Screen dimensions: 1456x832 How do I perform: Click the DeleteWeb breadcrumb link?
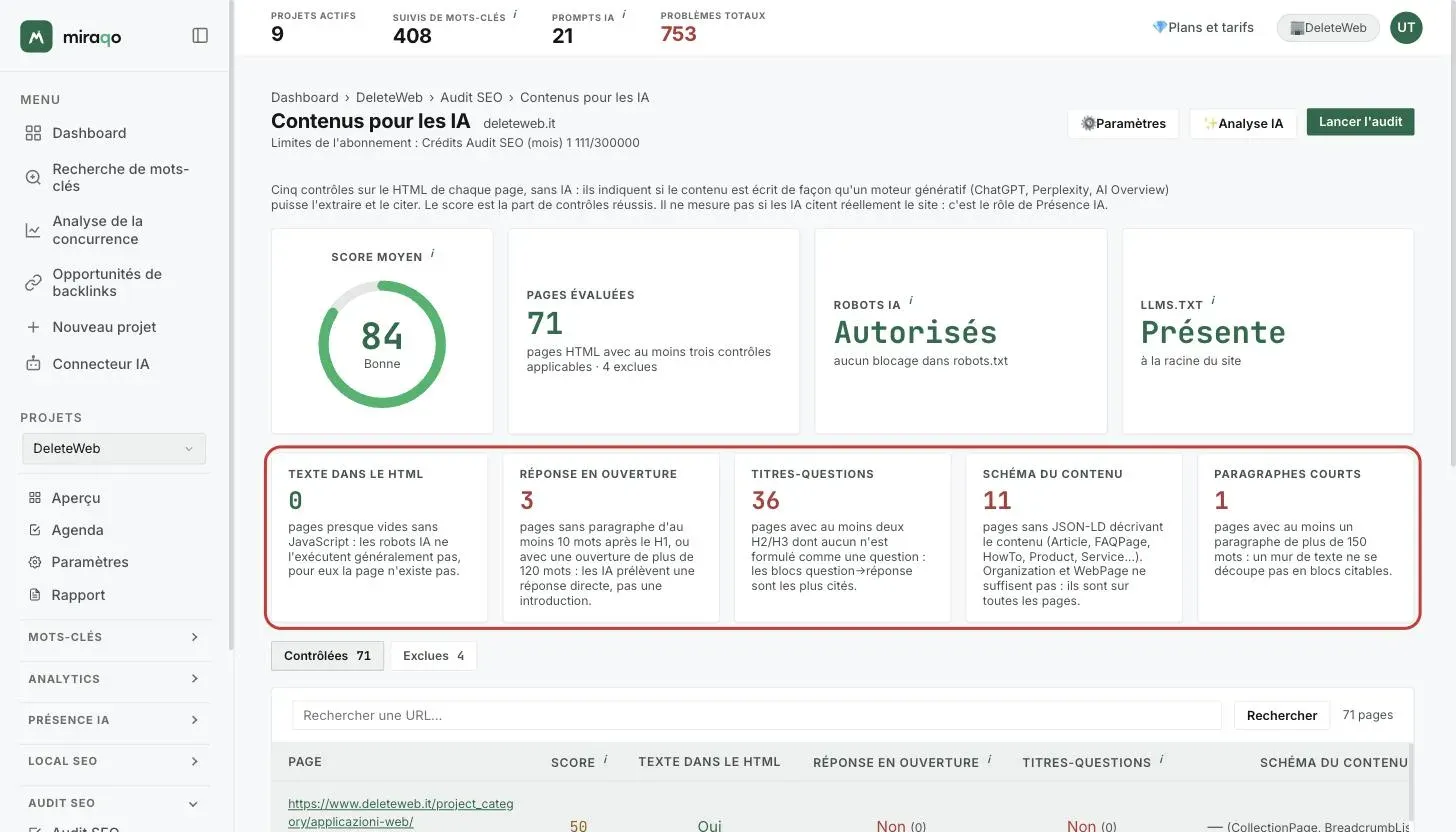tap(390, 97)
